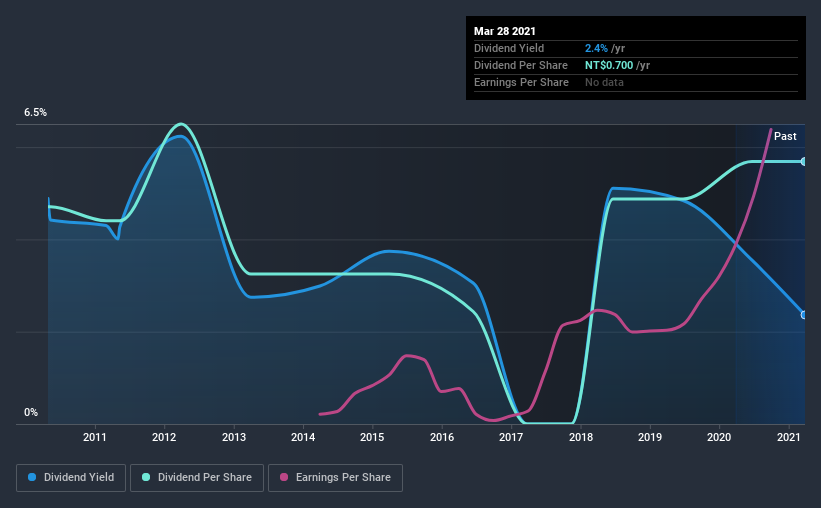Click the Dividend Yield endpoint marker
821x508 pixels.
click(804, 315)
